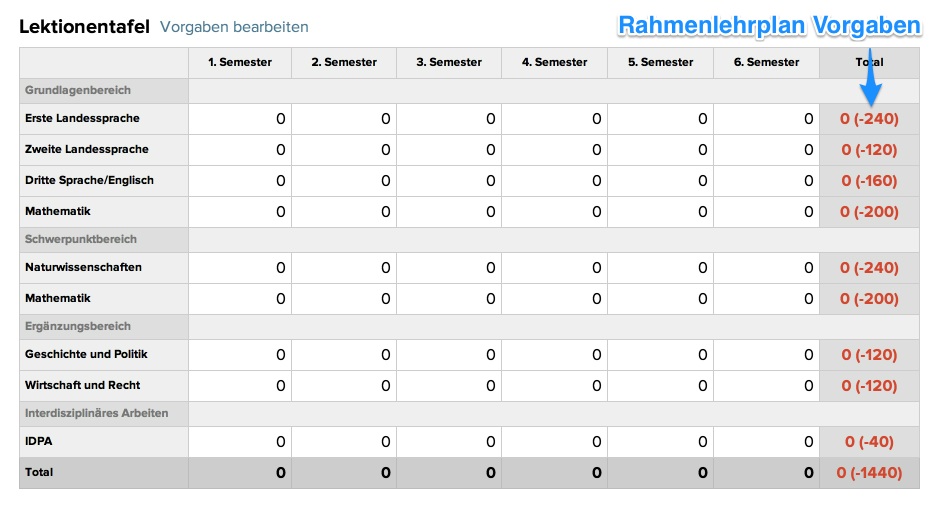Image resolution: width=938 pixels, height=510 pixels.
Task: Click Zweite Landessprache 6. Semester cell
Action: [x=766, y=150]
